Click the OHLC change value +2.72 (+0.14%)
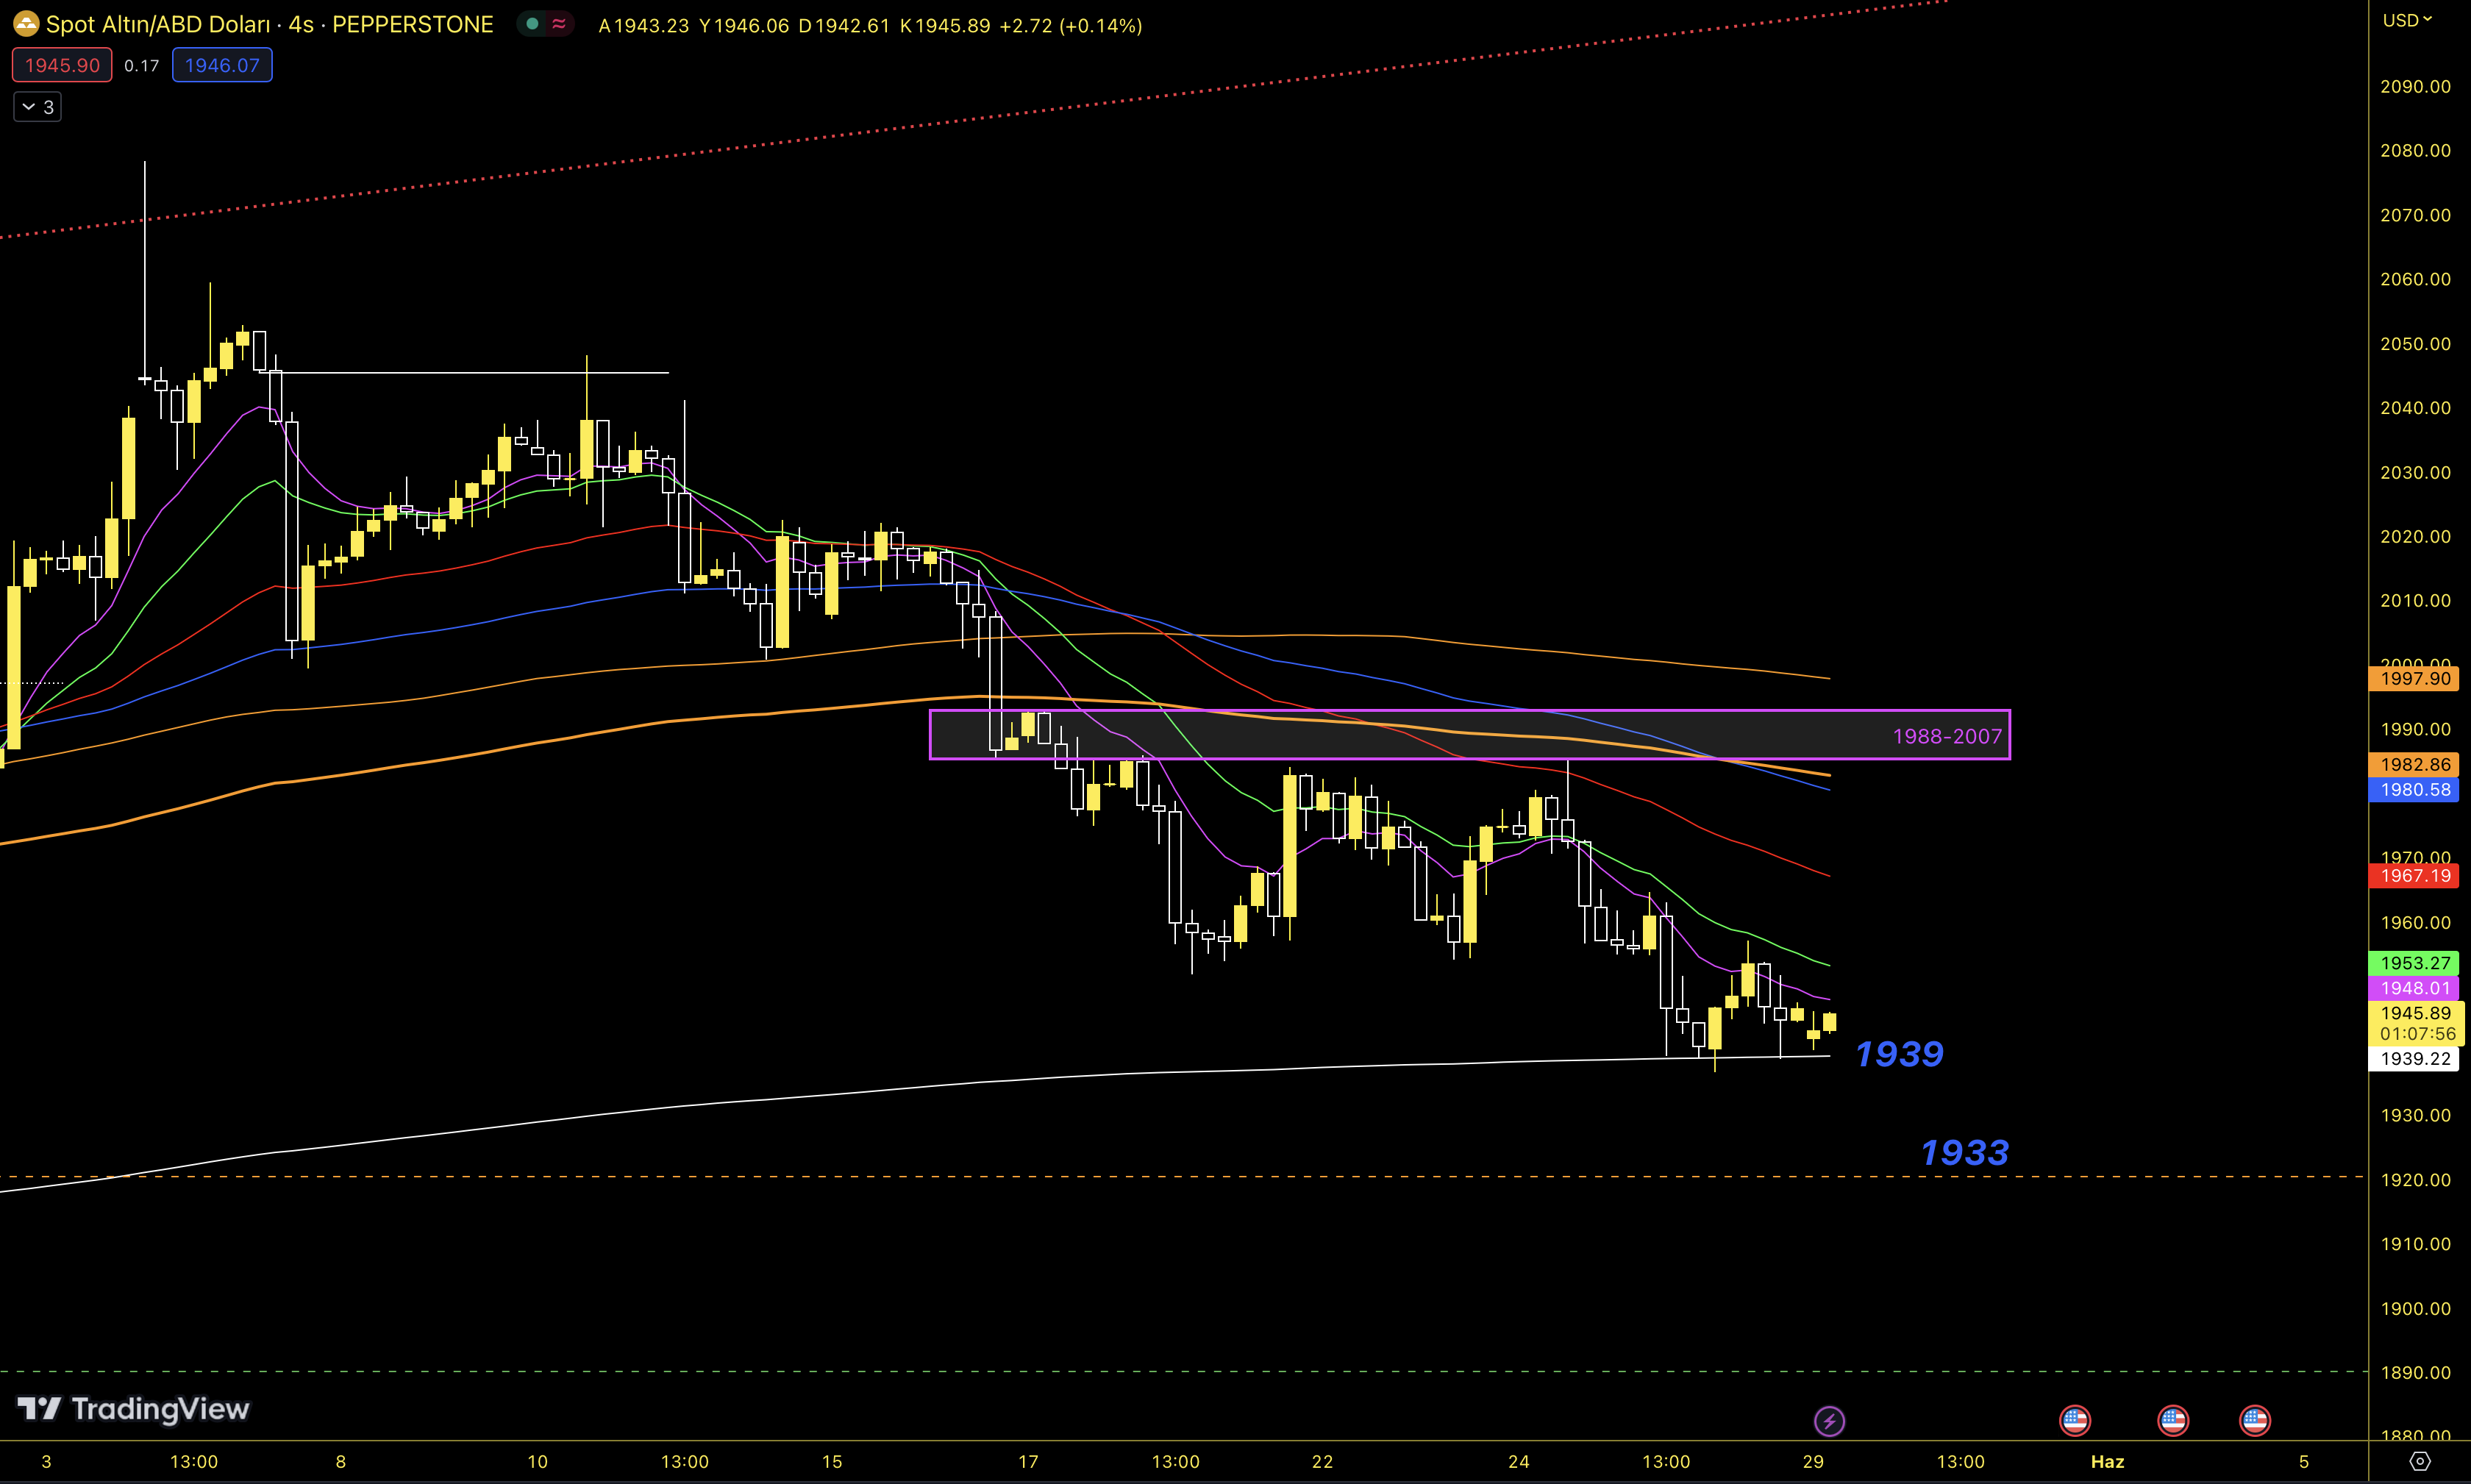 pyautogui.click(x=1071, y=26)
